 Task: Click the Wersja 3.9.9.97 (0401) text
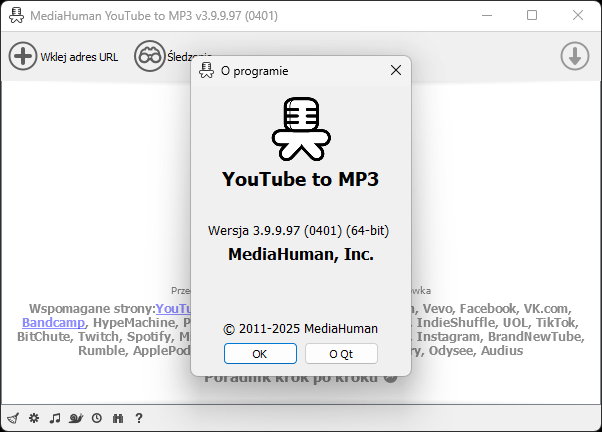[298, 230]
